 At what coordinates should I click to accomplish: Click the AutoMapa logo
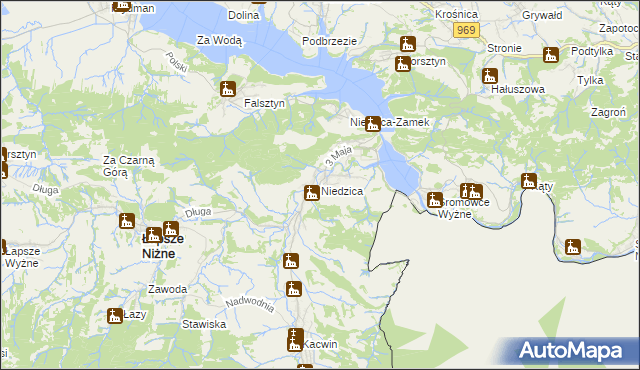570,350
